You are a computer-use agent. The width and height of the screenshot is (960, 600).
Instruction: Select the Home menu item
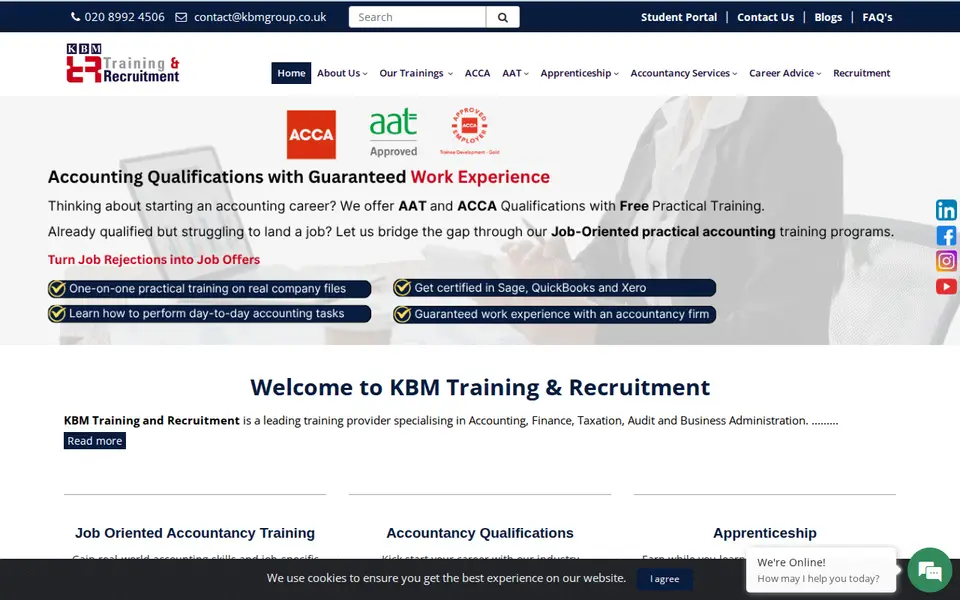tap(291, 73)
